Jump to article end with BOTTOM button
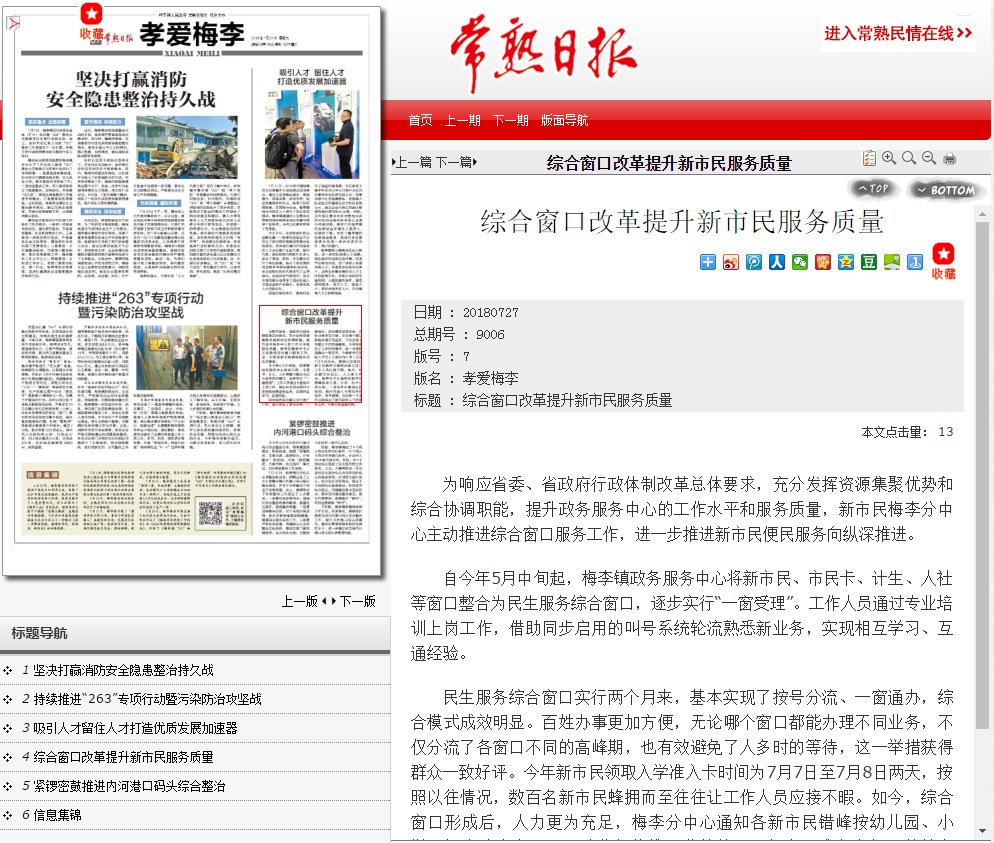Screen dimensions: 994x843 click(946, 190)
